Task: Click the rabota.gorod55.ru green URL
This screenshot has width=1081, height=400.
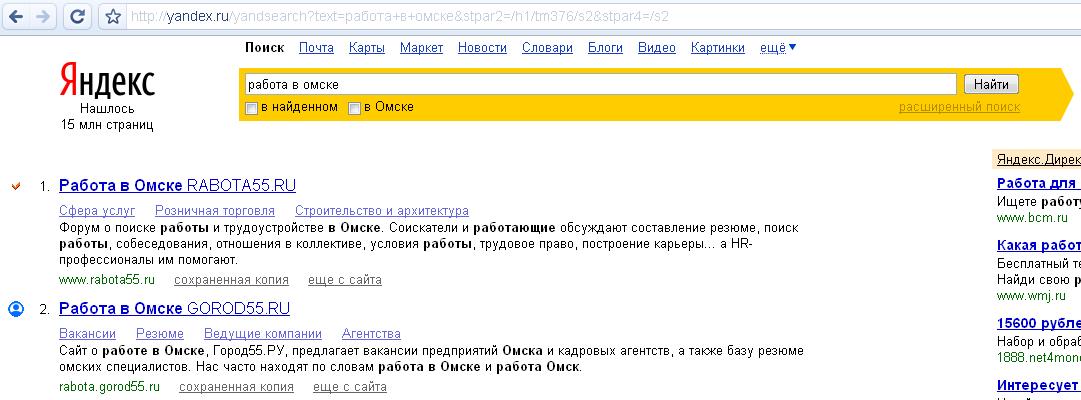Action: (109, 387)
